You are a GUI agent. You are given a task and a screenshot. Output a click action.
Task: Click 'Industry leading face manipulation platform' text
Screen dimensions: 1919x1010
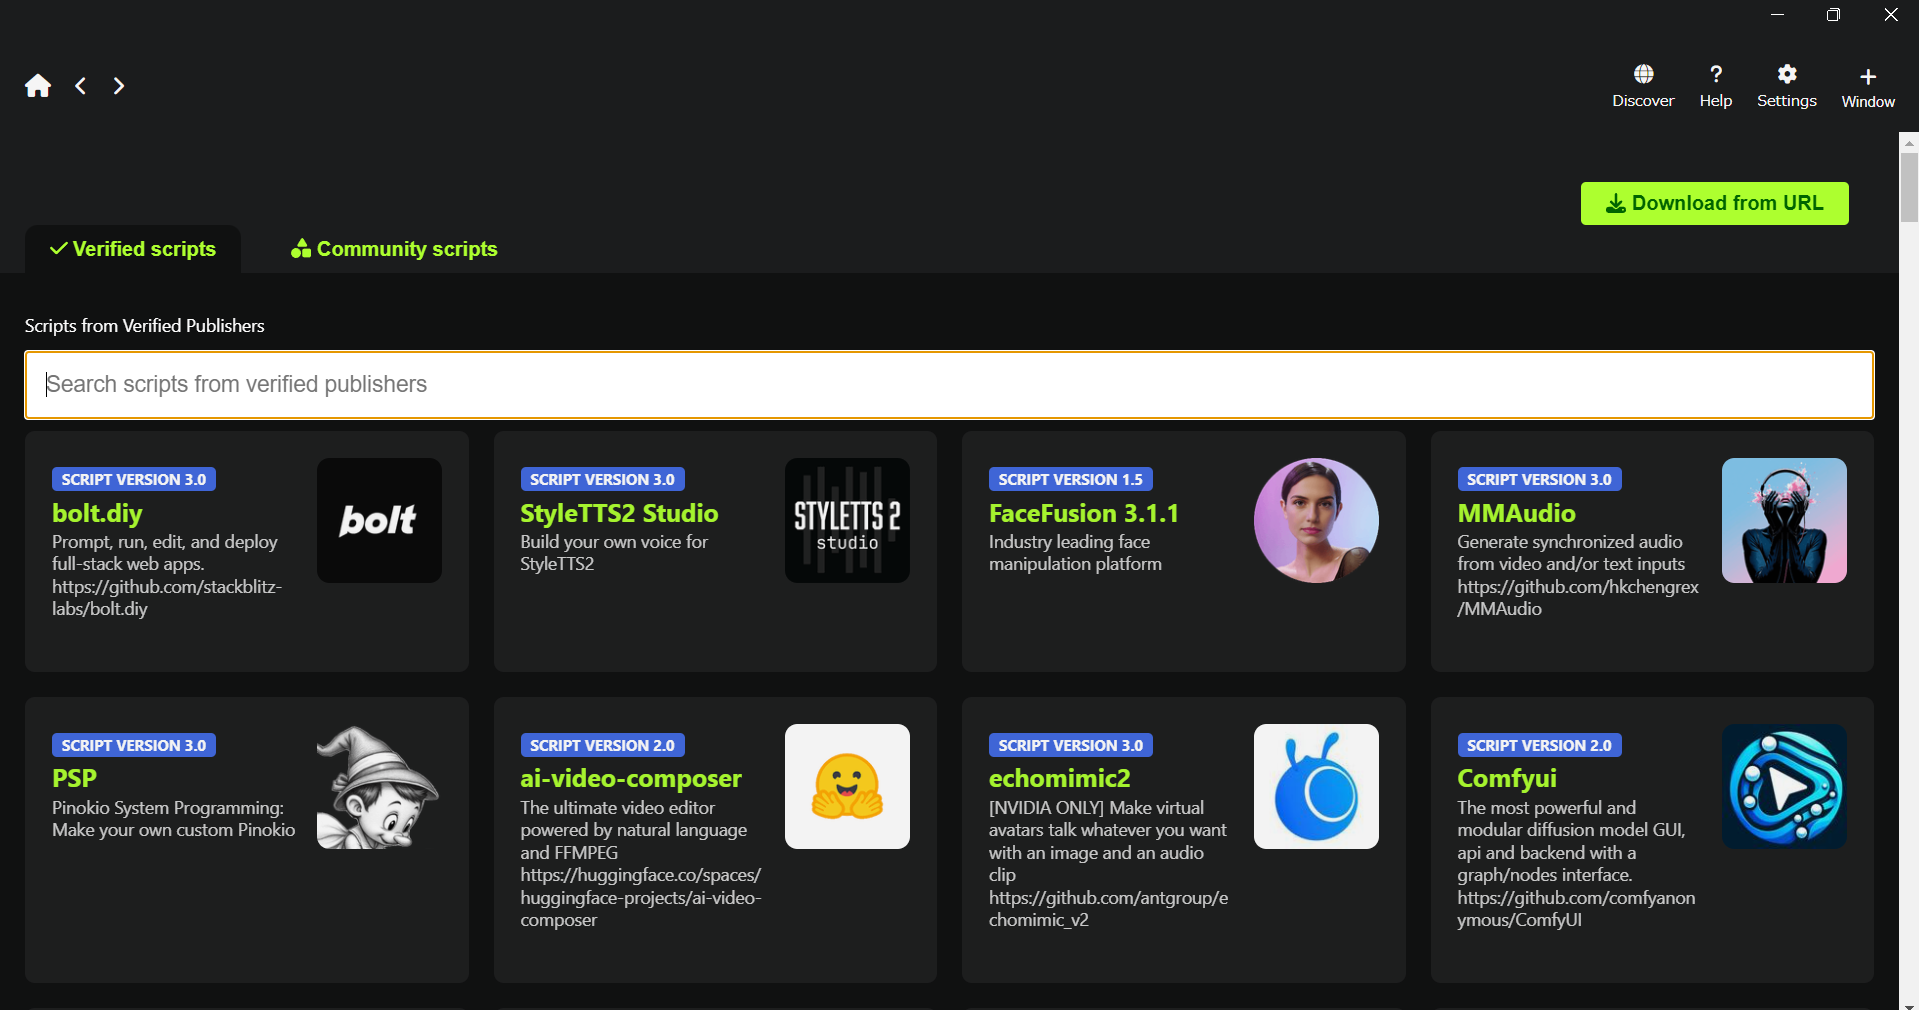(x=1075, y=553)
